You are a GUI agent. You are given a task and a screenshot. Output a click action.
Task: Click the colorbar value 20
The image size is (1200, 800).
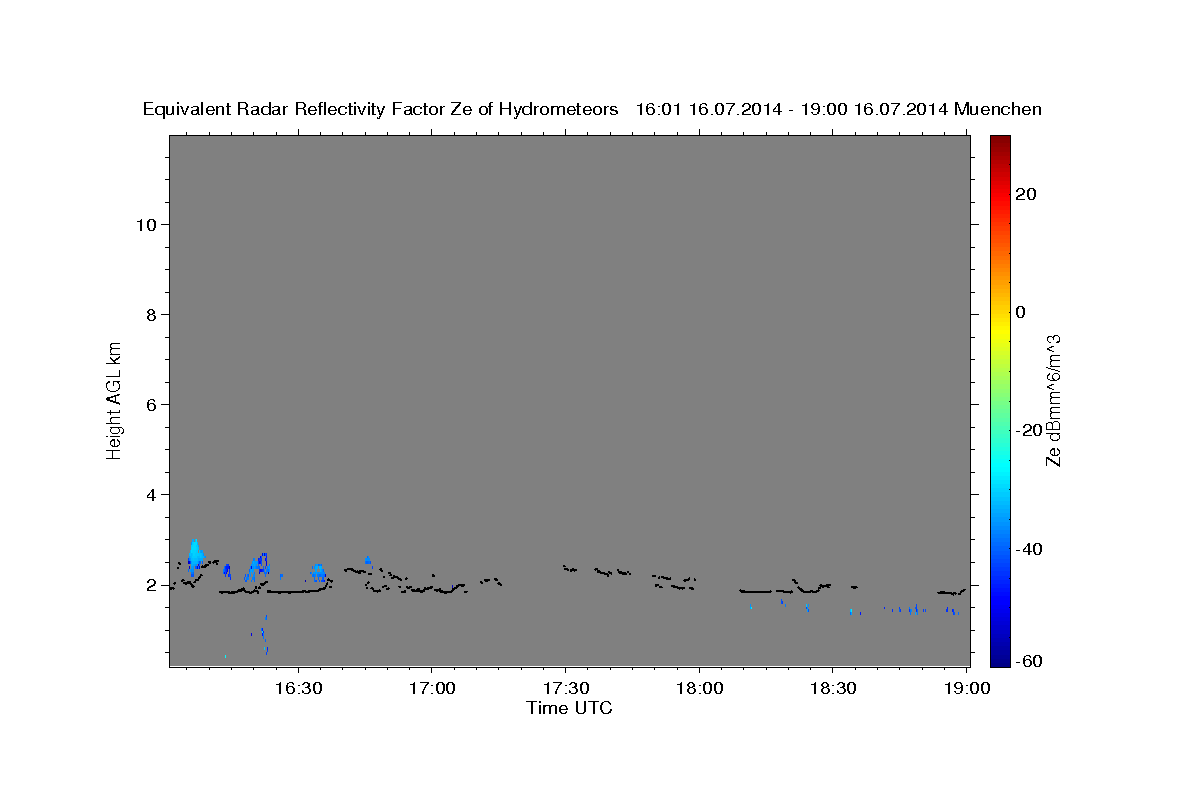(x=1027, y=194)
